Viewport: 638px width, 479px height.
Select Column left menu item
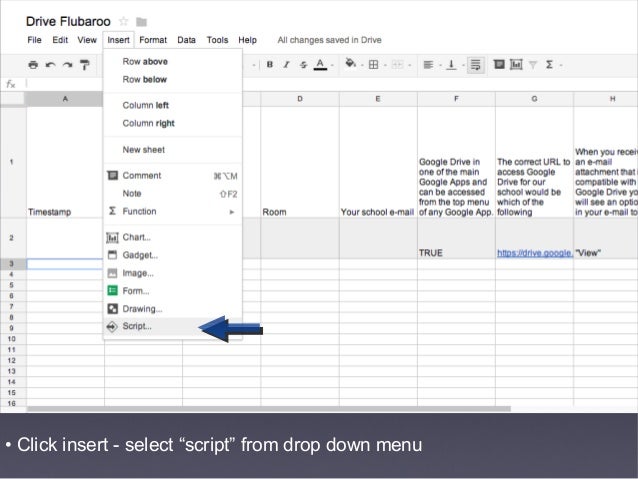(173, 105)
